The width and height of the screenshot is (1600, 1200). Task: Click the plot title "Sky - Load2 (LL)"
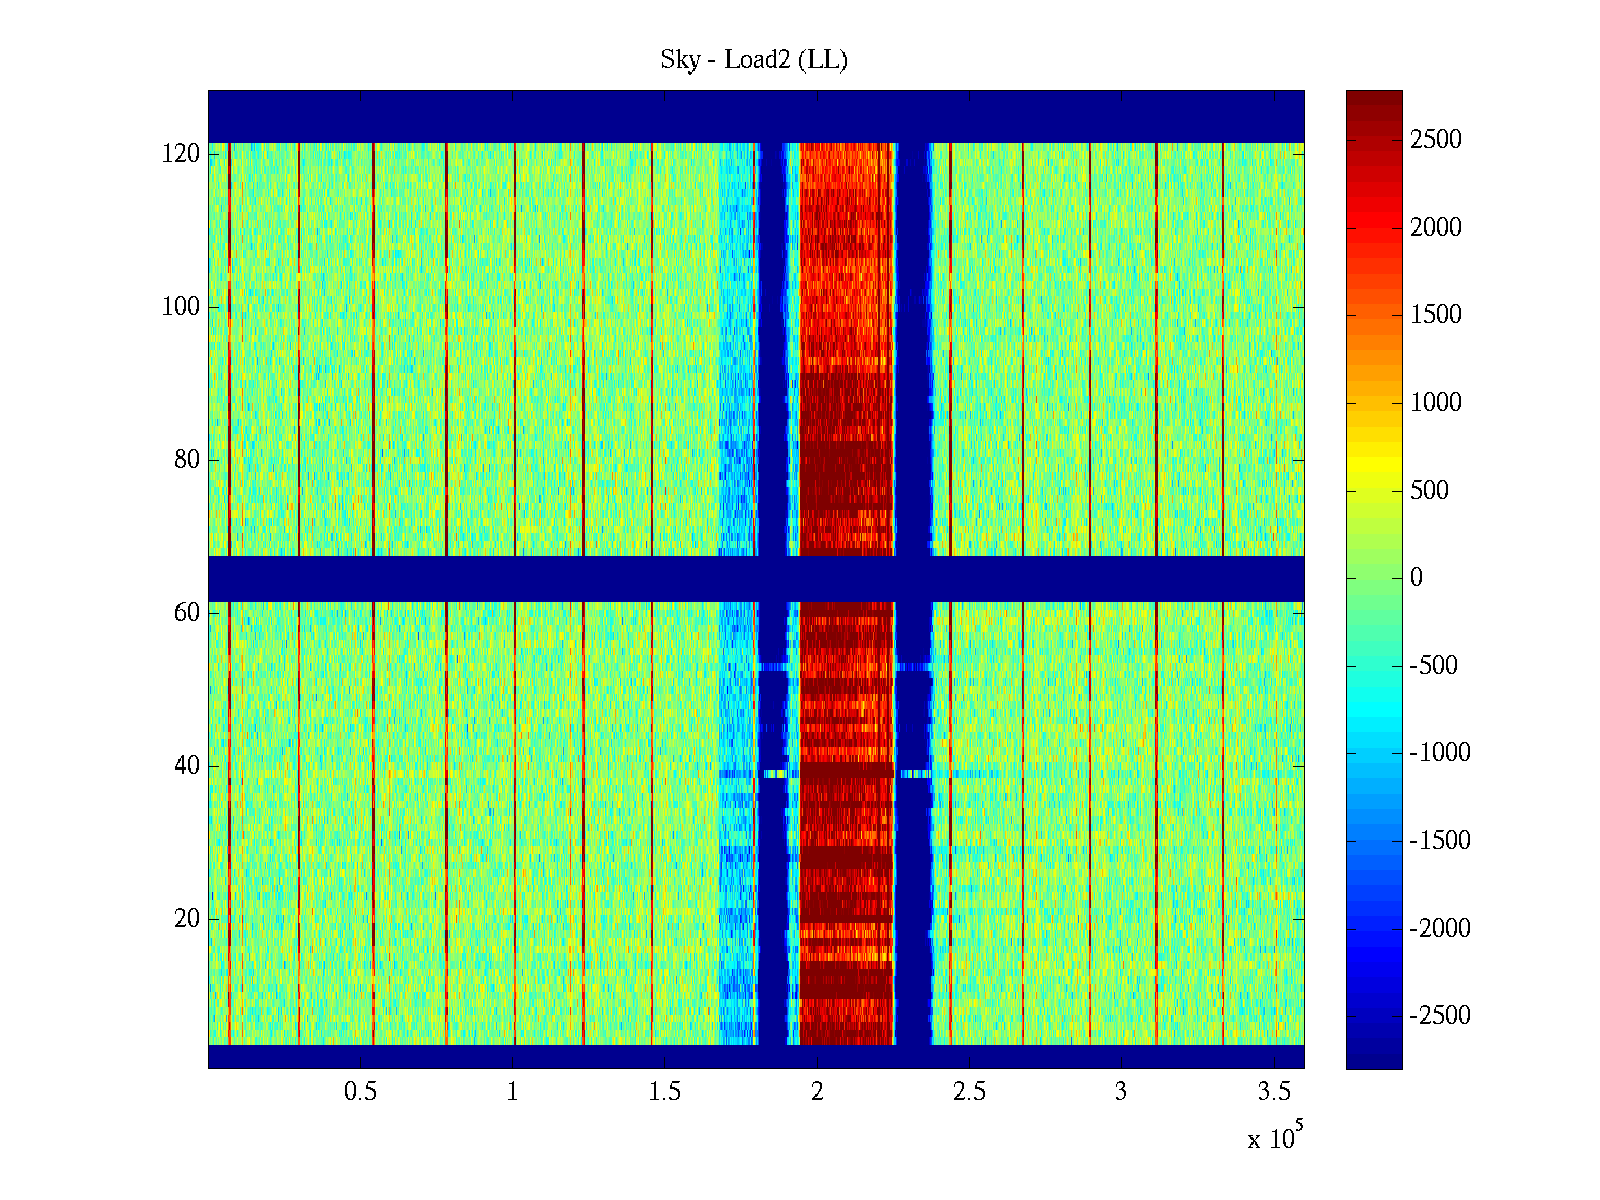click(754, 60)
